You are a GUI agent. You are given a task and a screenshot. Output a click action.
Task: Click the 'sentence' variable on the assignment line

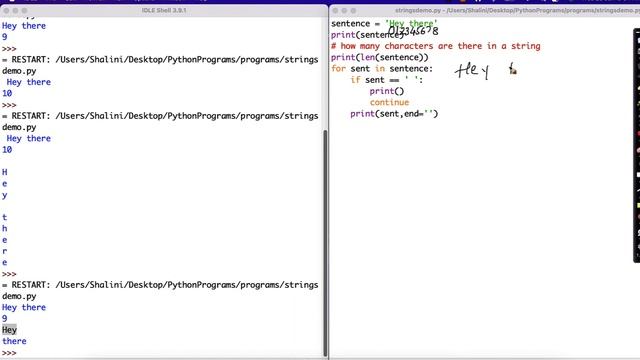(350, 23)
